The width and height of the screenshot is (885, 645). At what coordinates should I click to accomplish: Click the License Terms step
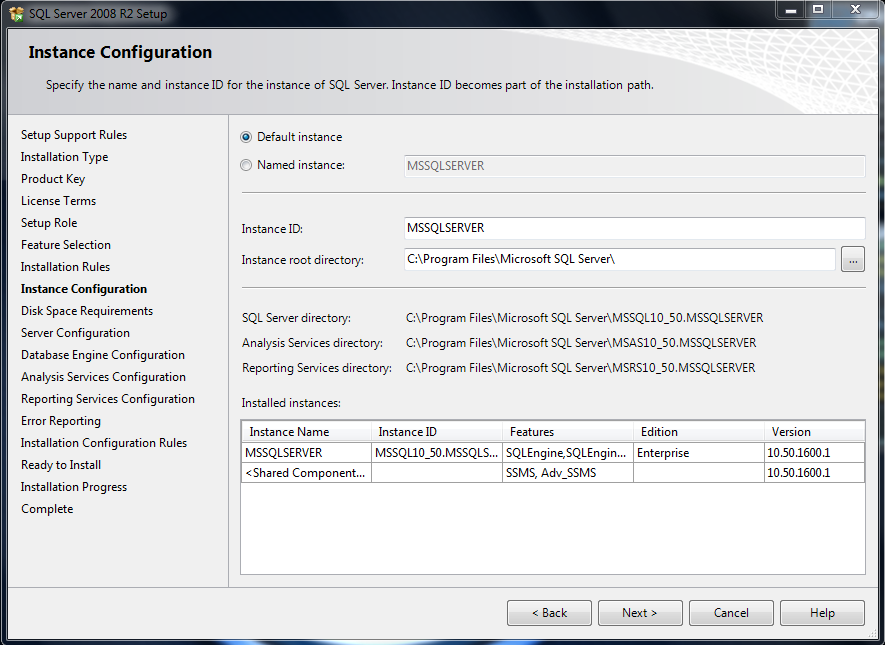pyautogui.click(x=58, y=201)
